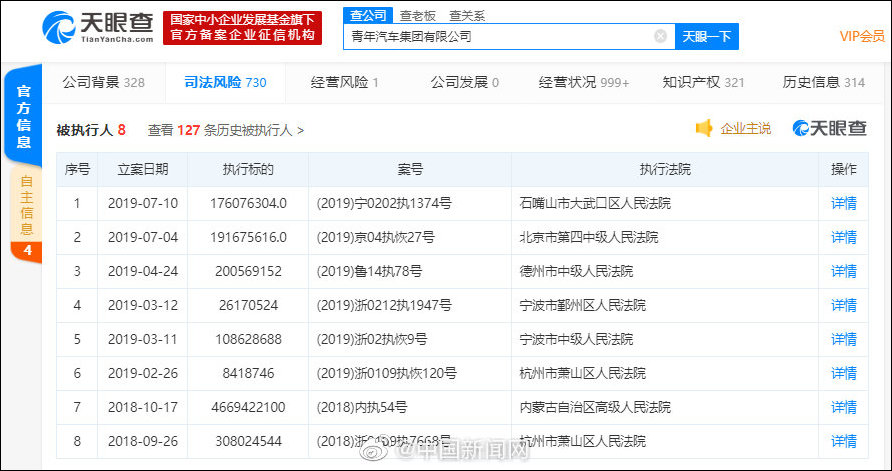Image resolution: width=892 pixels, height=471 pixels.
Task: Click the red 官方备案企业征信机构 banner
Action: [242, 28]
